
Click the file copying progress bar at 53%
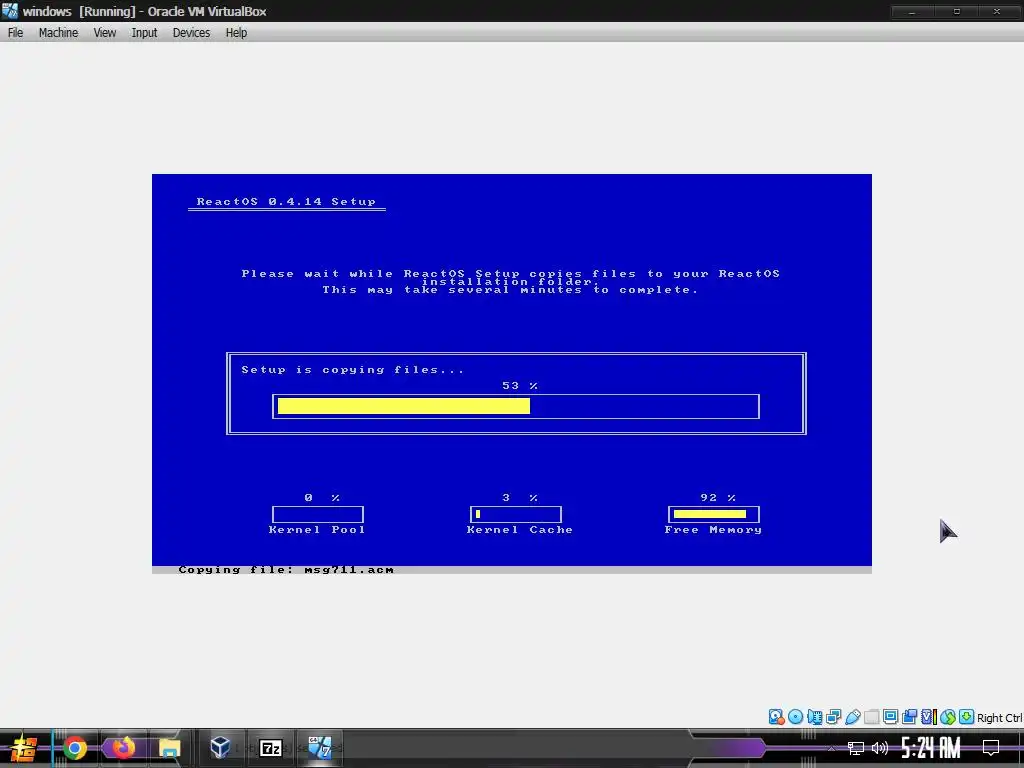pyautogui.click(x=515, y=406)
